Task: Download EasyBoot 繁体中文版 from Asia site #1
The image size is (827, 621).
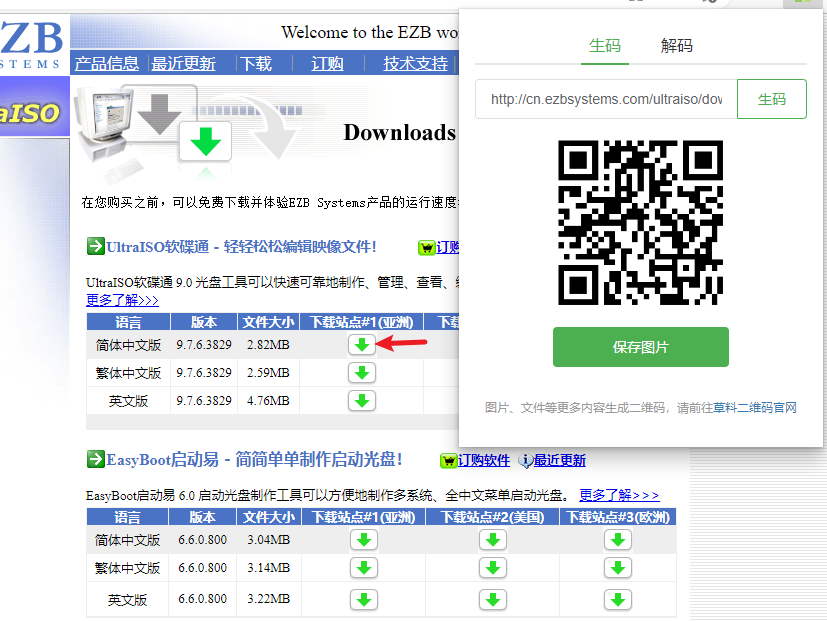Action: click(364, 568)
